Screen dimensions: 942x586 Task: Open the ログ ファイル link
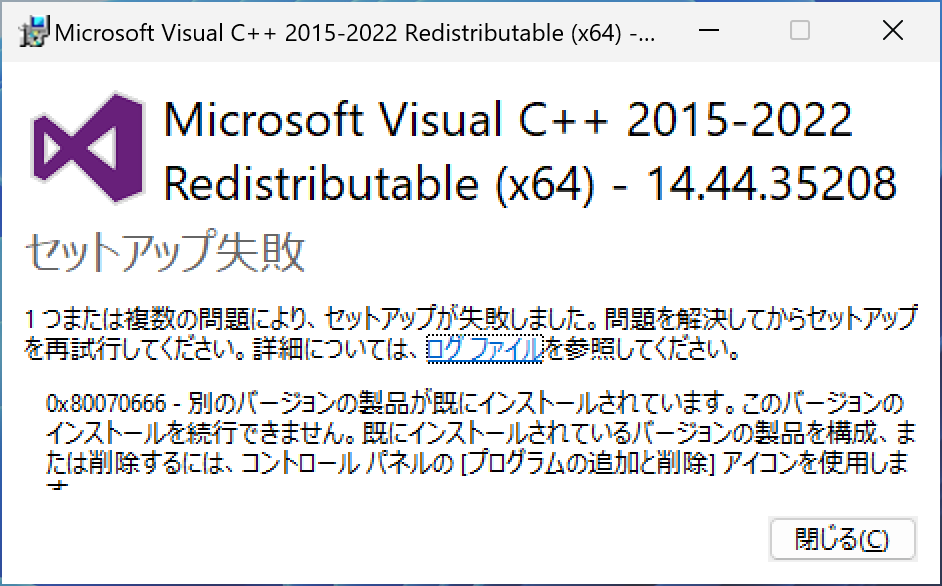(484, 349)
